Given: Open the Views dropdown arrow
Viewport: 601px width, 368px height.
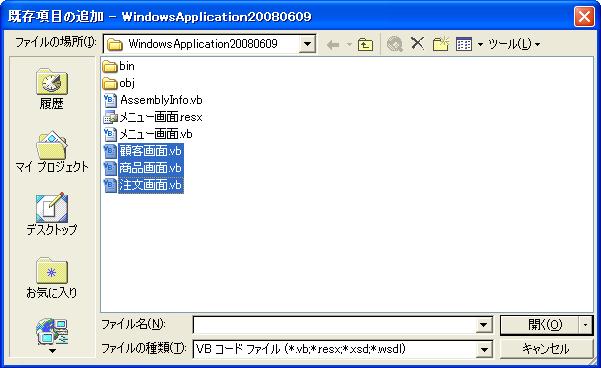Looking at the screenshot, I should point(480,44).
